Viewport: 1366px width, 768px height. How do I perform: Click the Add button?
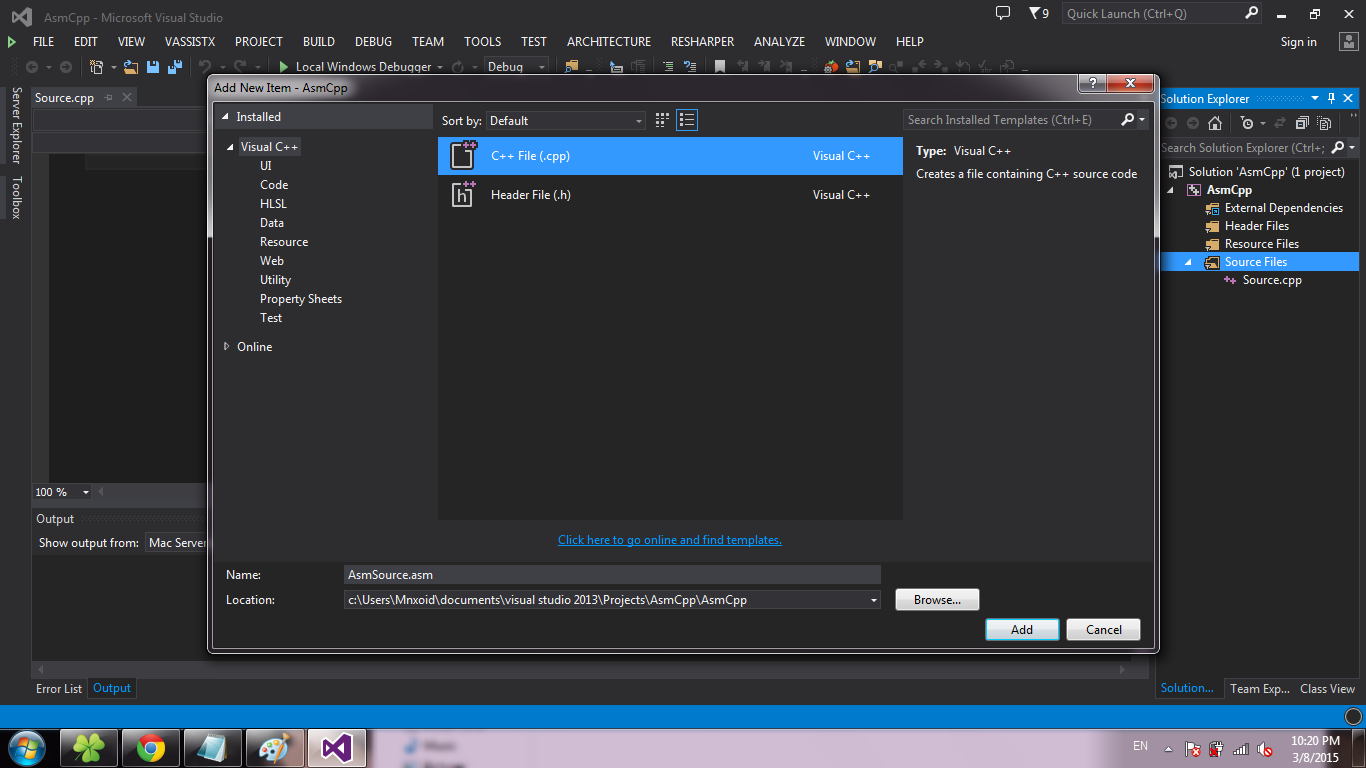1022,630
